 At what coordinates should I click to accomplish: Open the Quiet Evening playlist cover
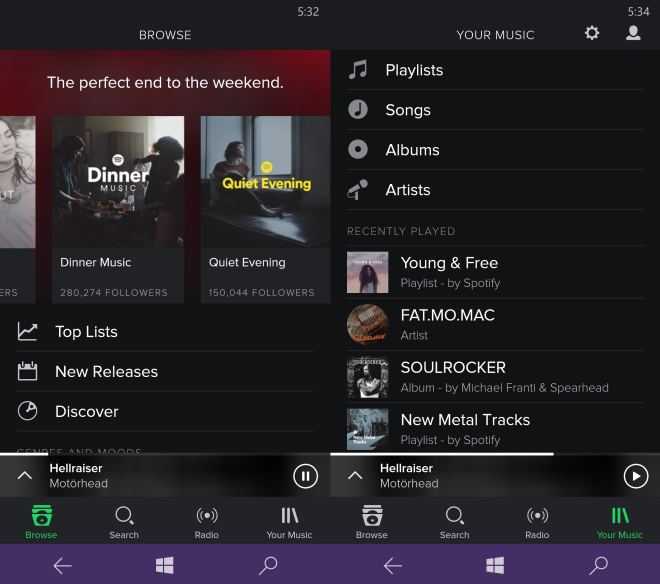click(266, 182)
